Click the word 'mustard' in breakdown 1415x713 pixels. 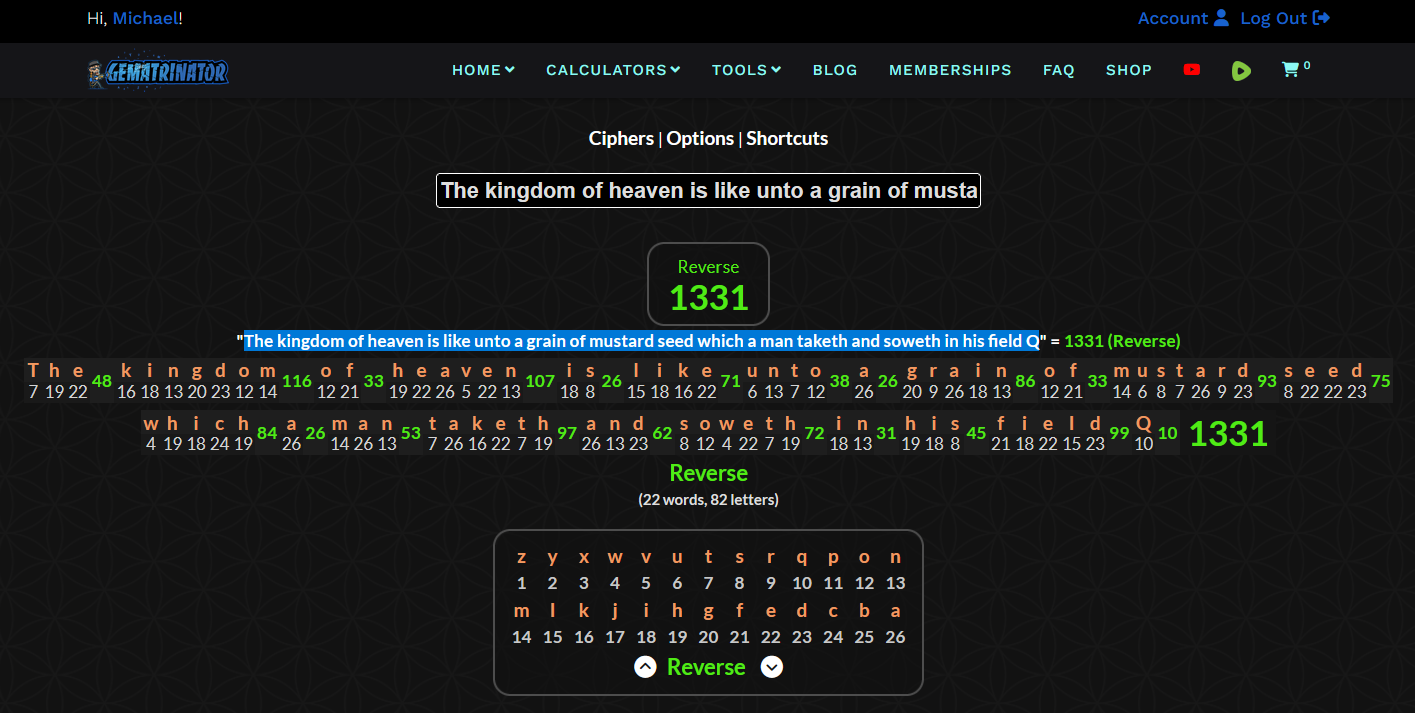(1181, 370)
